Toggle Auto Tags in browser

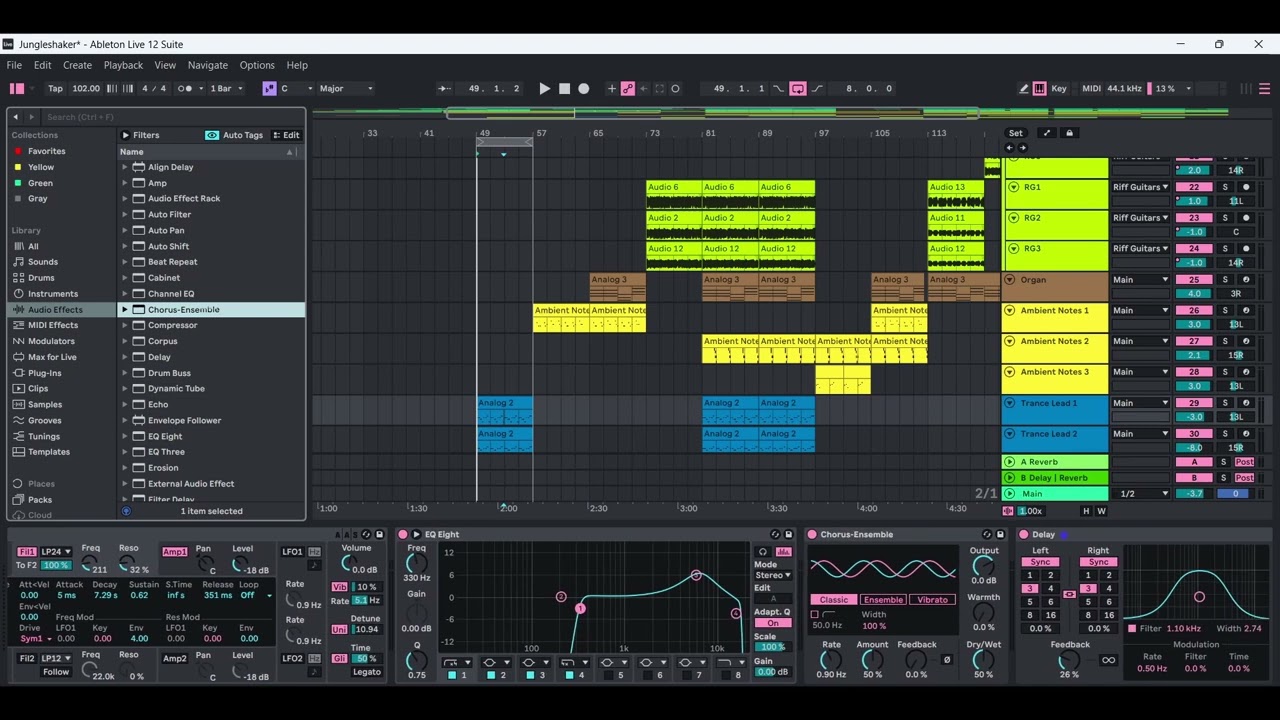coord(234,135)
